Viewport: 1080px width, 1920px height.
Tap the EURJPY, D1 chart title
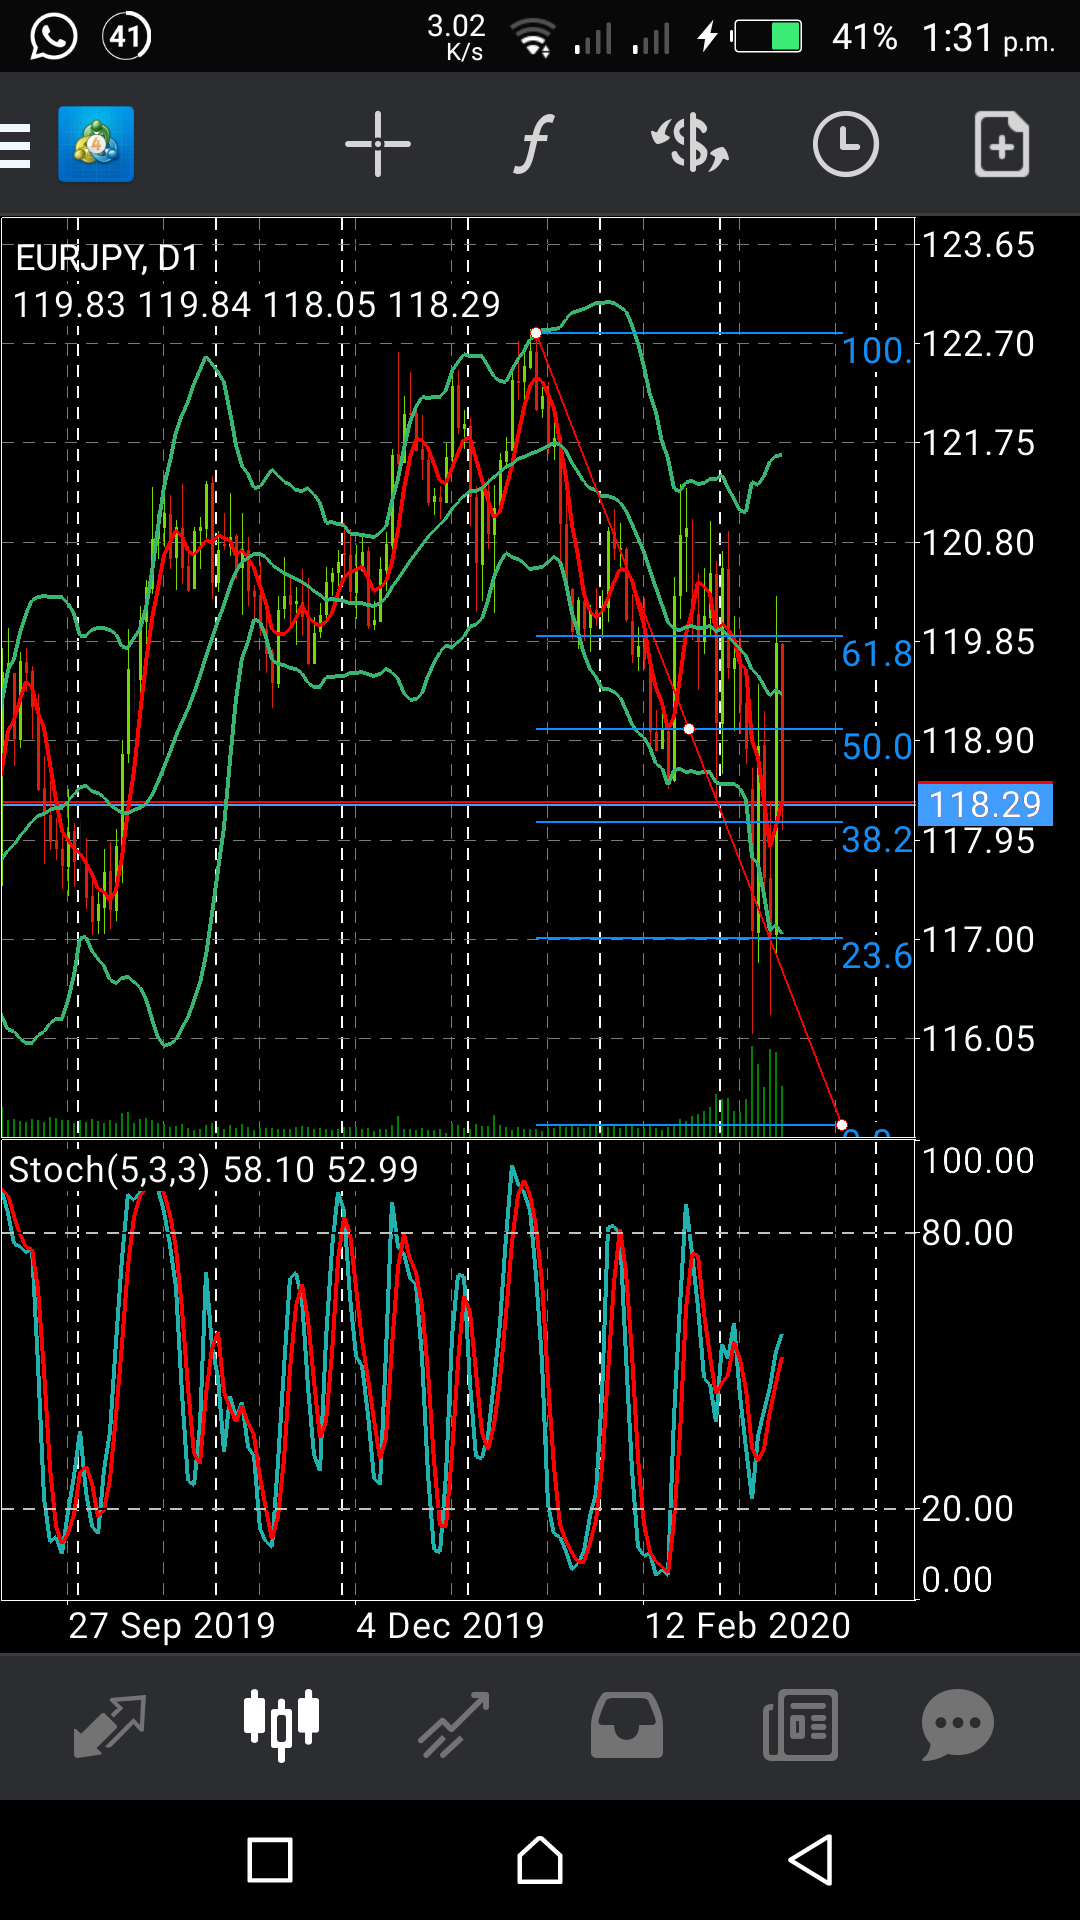point(107,258)
